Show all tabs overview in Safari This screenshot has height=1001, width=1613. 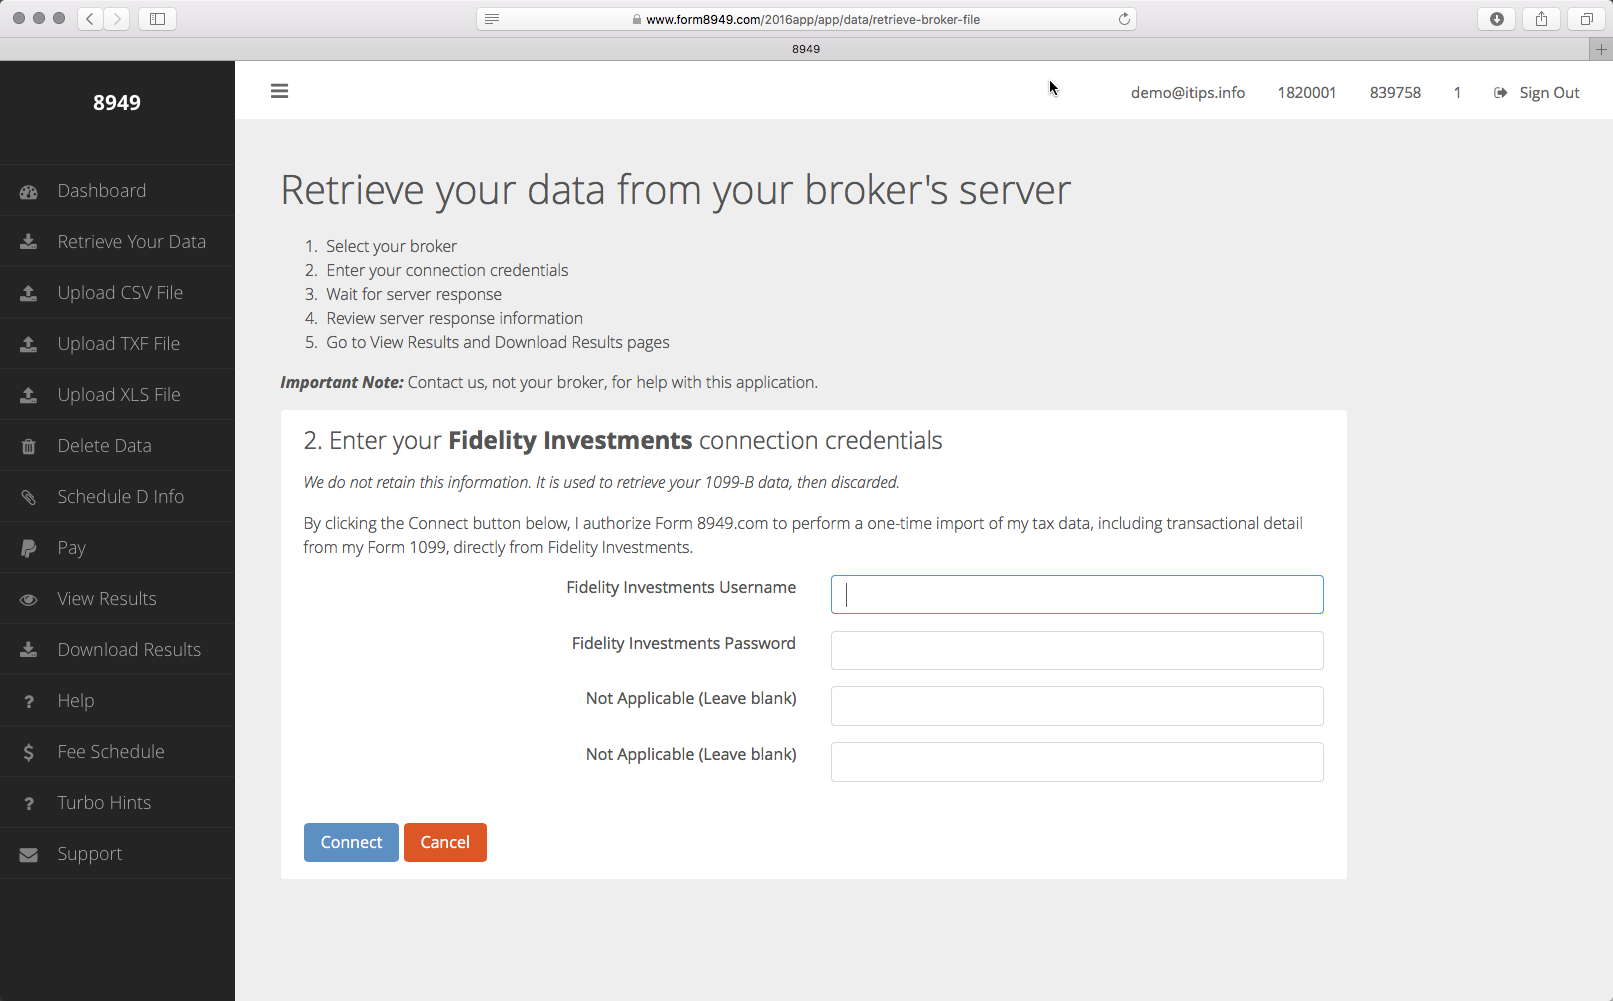(x=1586, y=18)
